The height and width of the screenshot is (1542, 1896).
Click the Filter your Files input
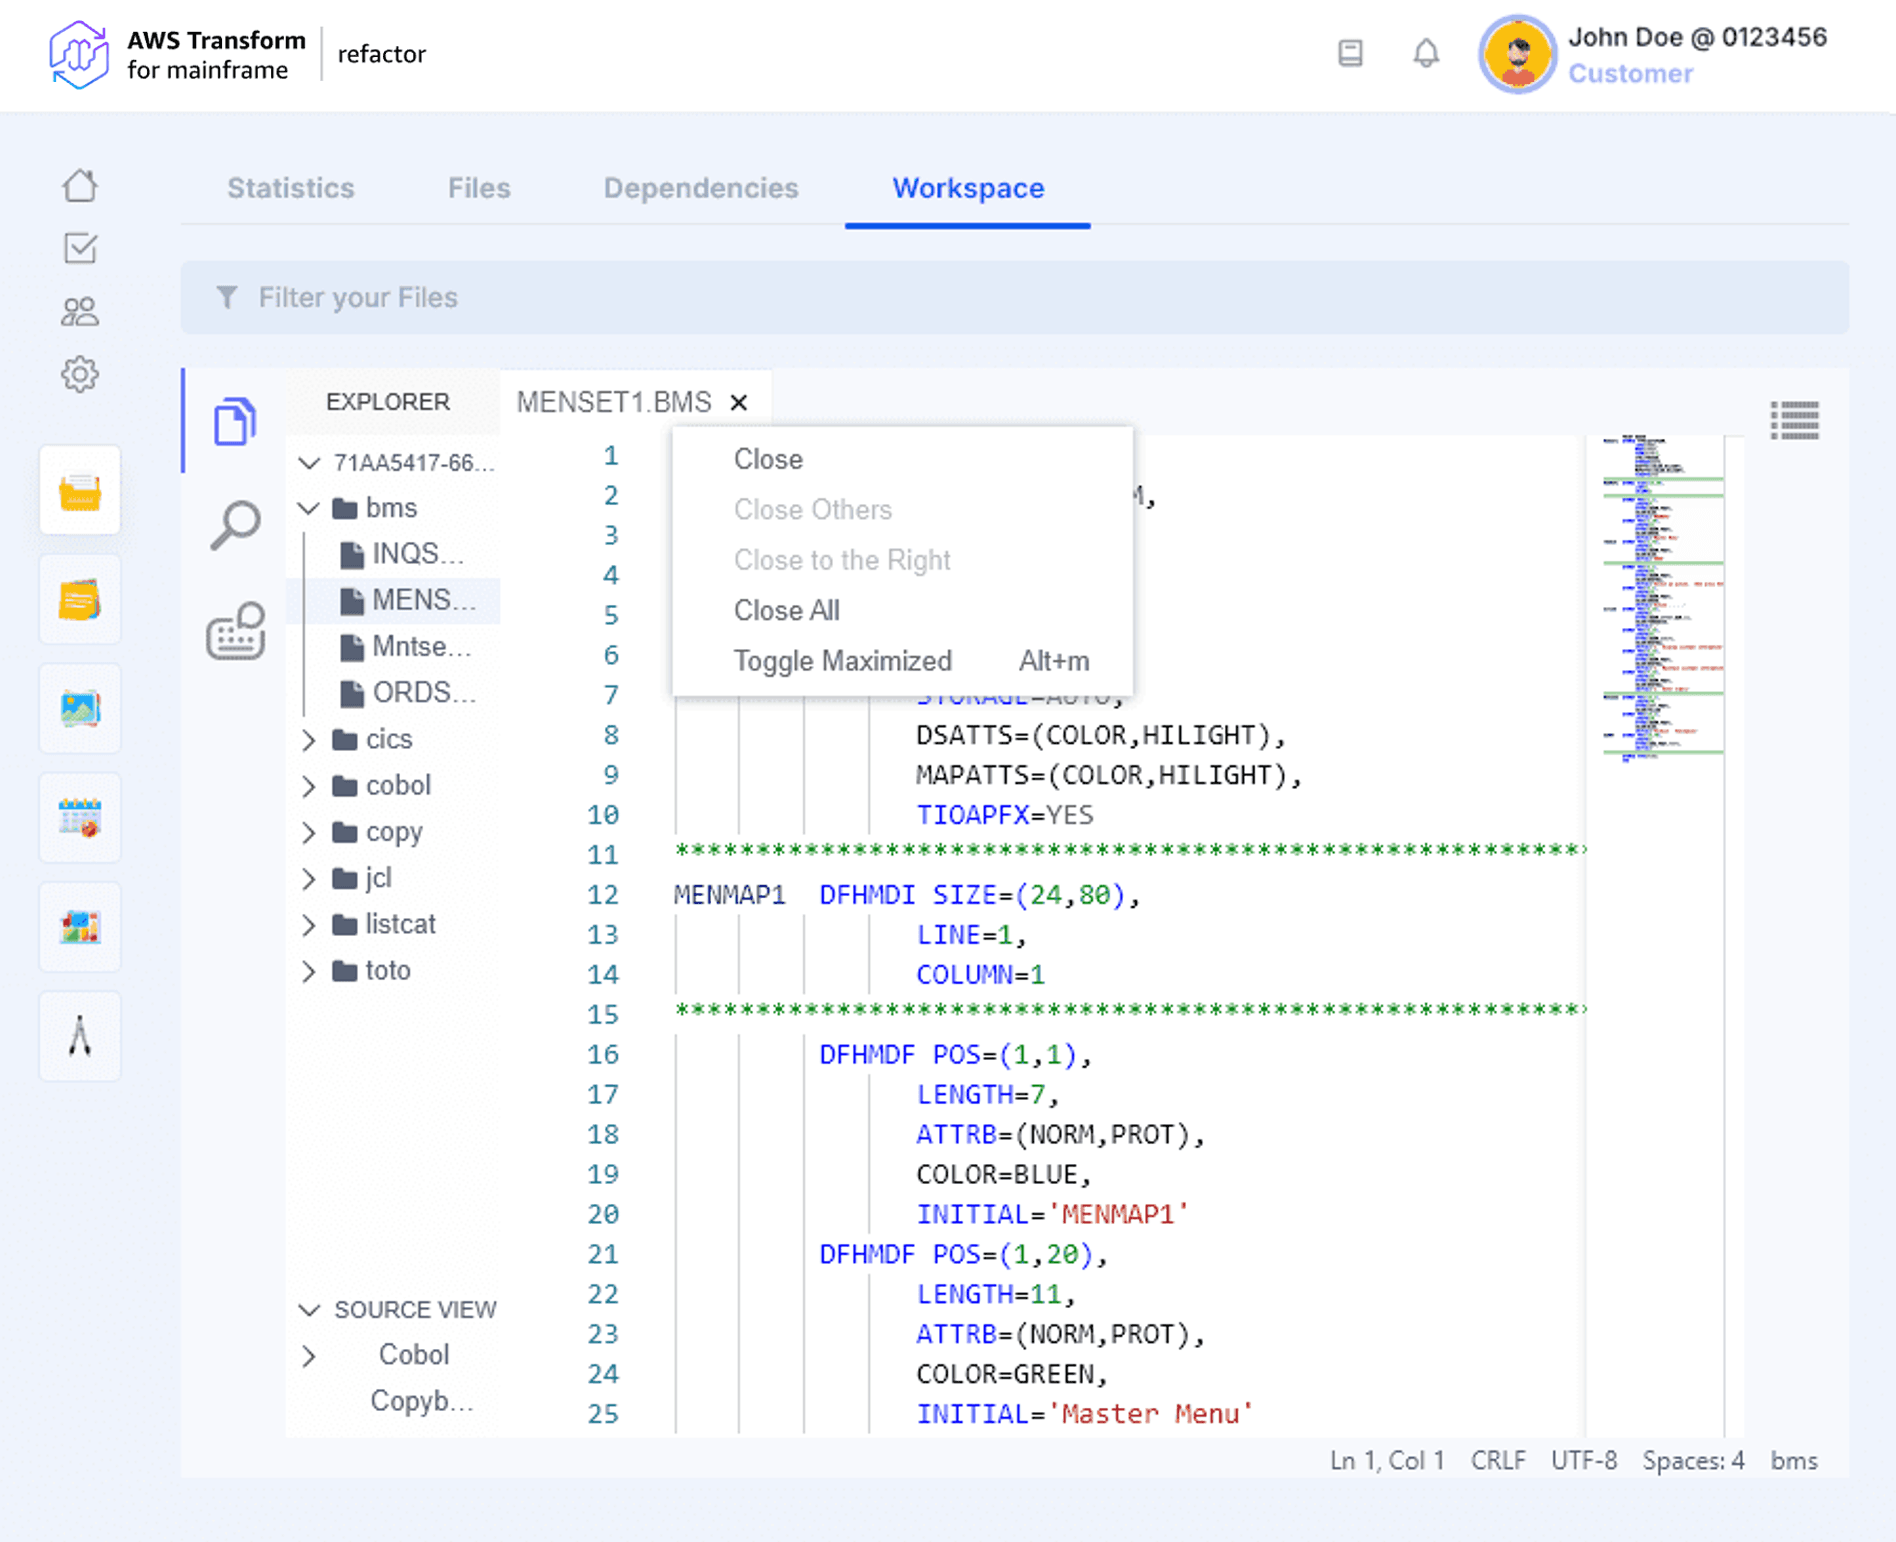pos(1014,298)
